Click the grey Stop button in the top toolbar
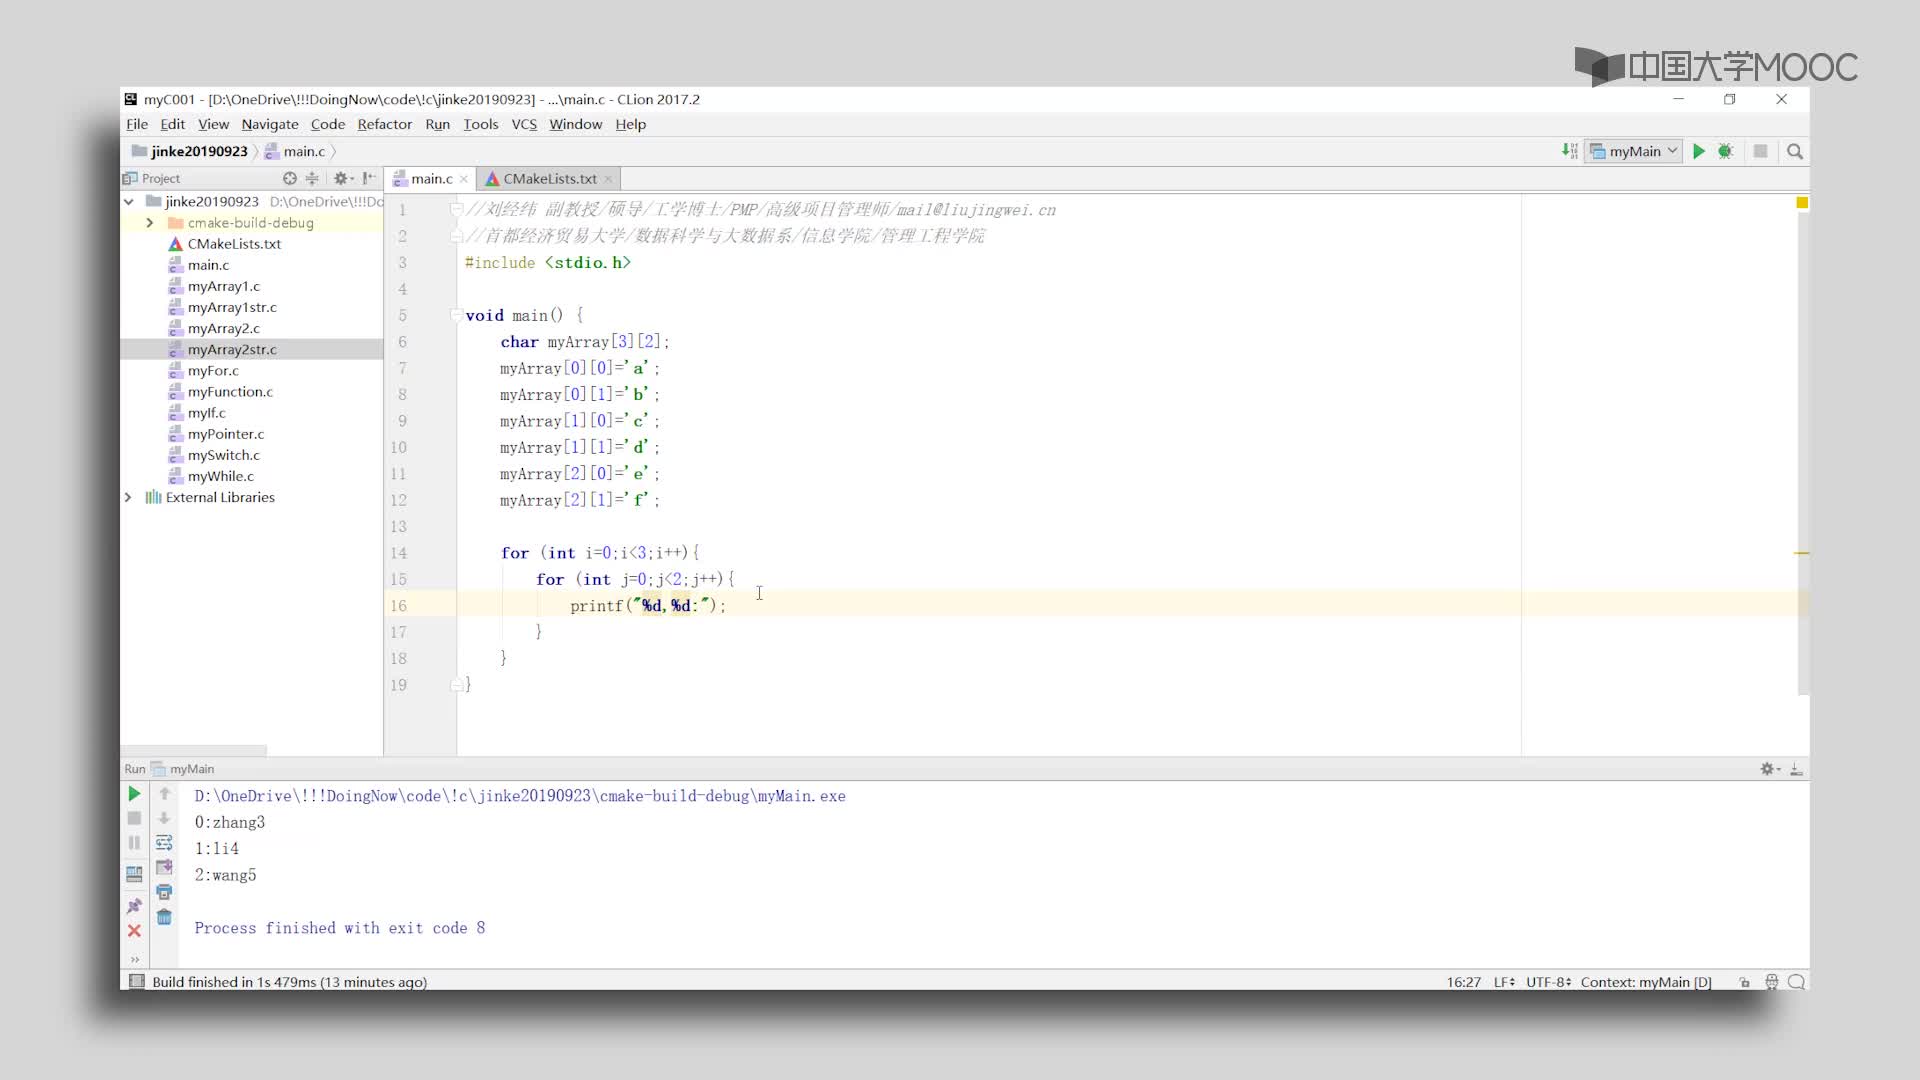1920x1080 pixels. point(1760,151)
